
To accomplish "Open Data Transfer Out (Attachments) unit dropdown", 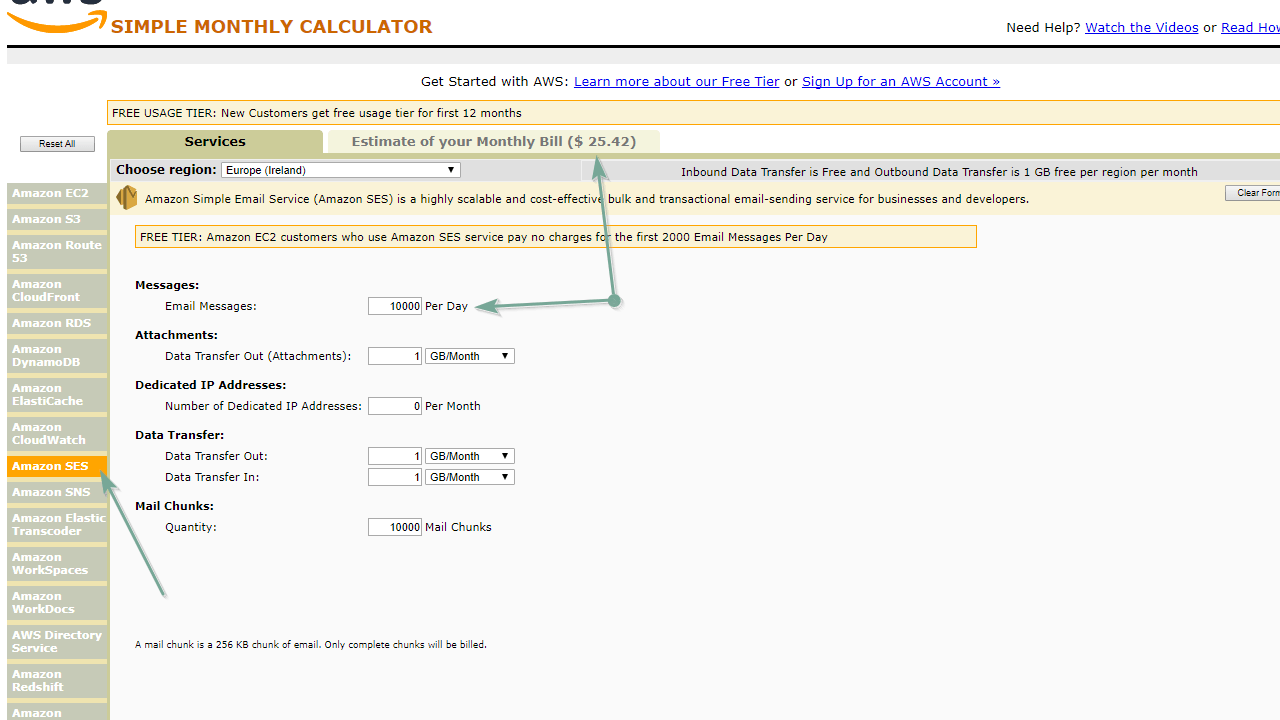I will click(470, 356).
